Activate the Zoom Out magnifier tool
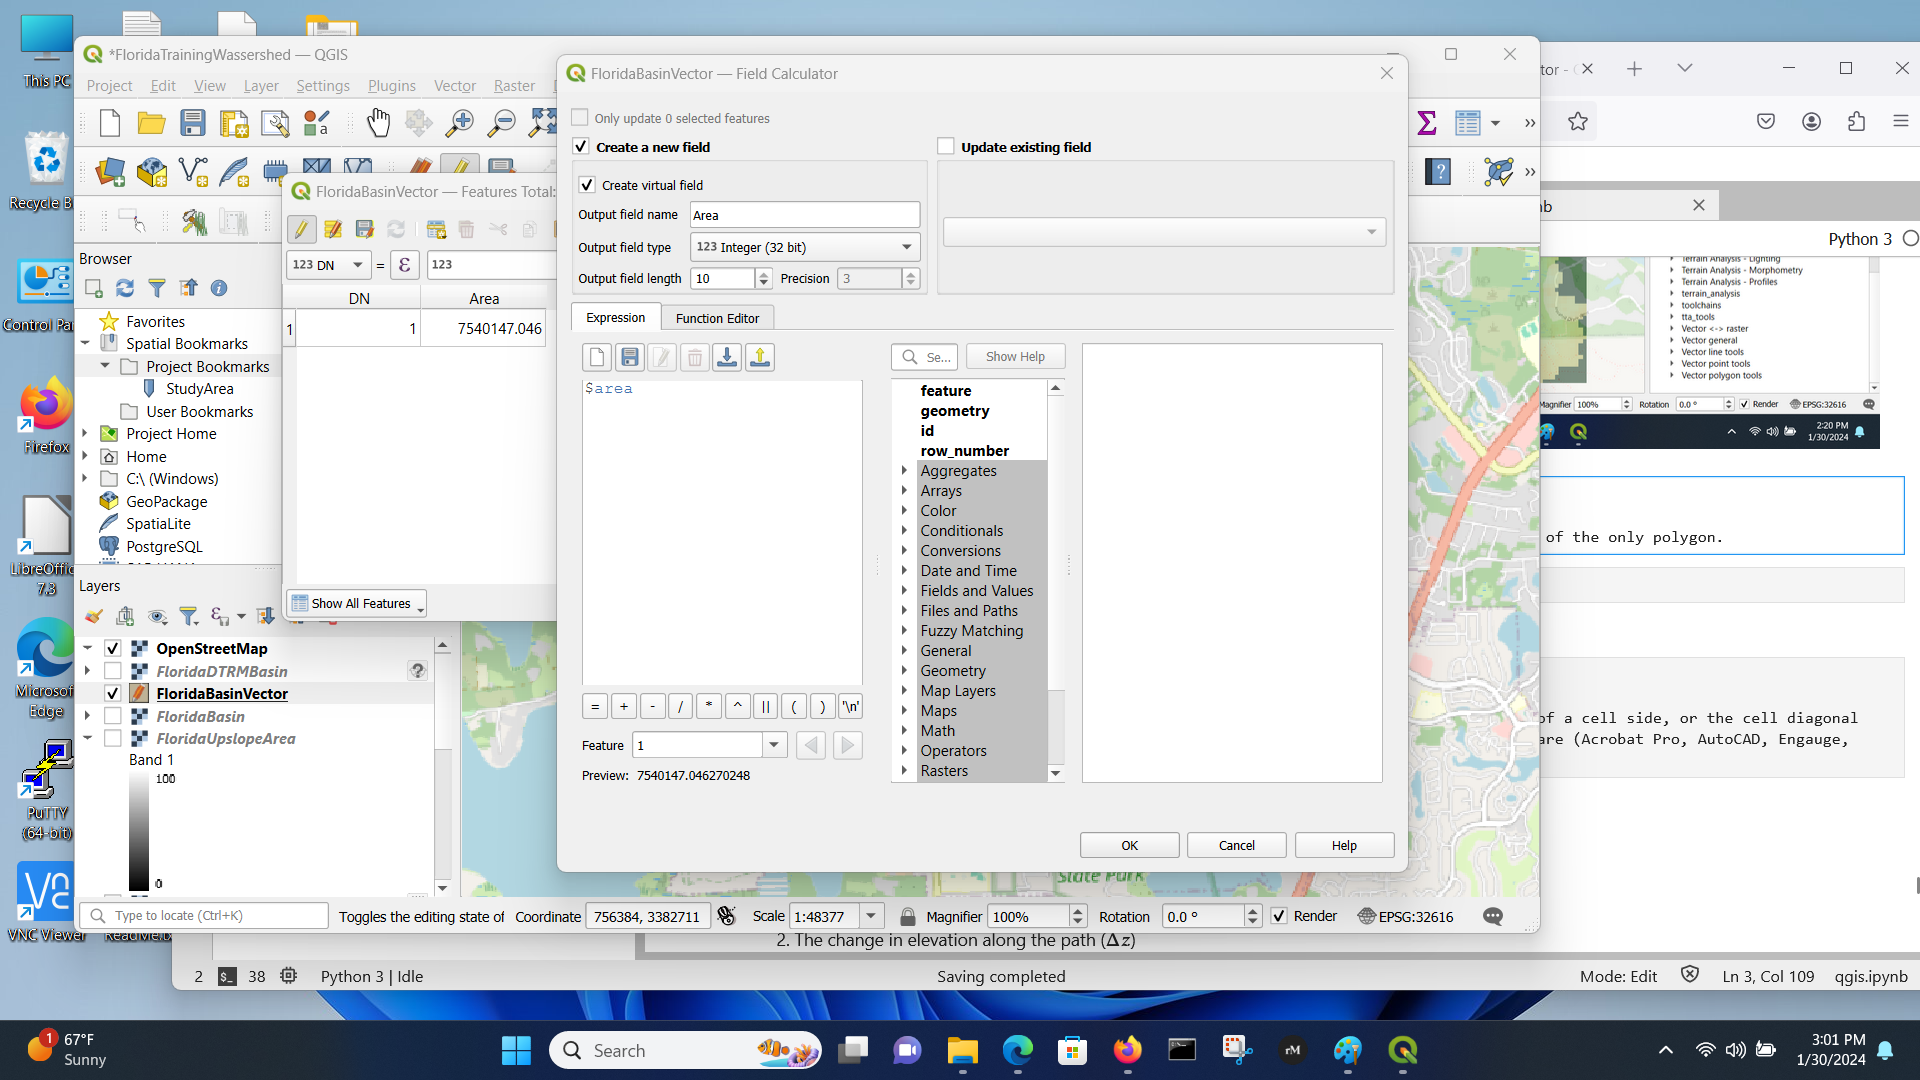1920x1080 pixels. 501,123
